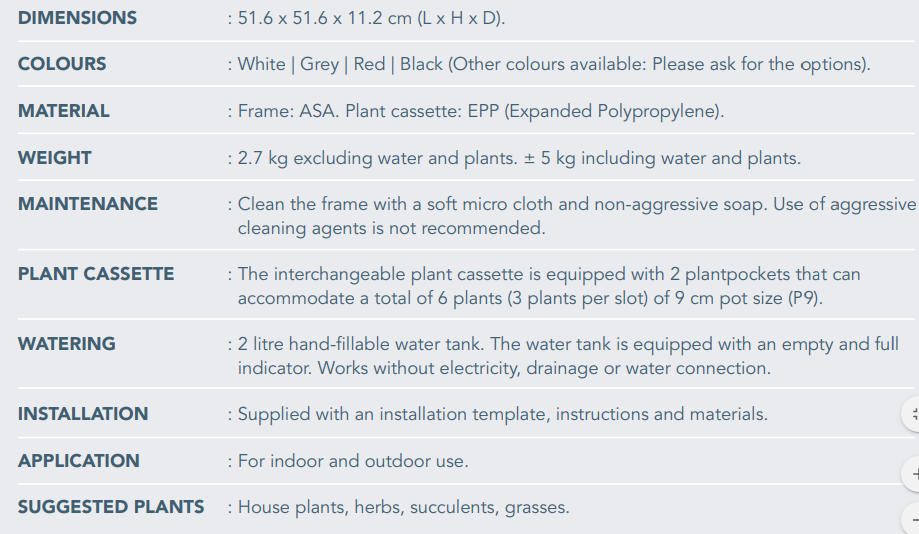Screen dimensions: 919x534
Task: Select the COLOURS heading
Action: (62, 64)
